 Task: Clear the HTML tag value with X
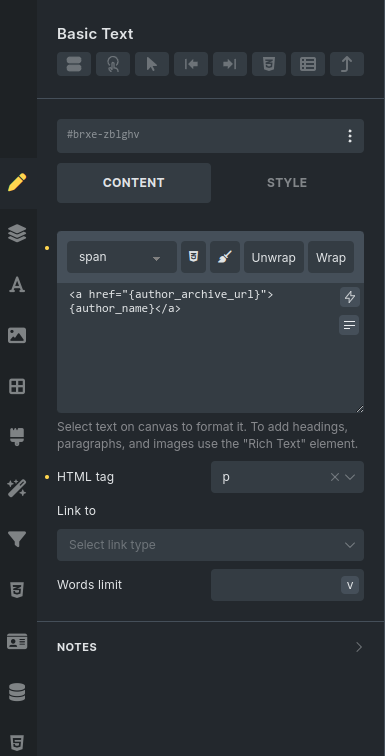[x=334, y=477]
